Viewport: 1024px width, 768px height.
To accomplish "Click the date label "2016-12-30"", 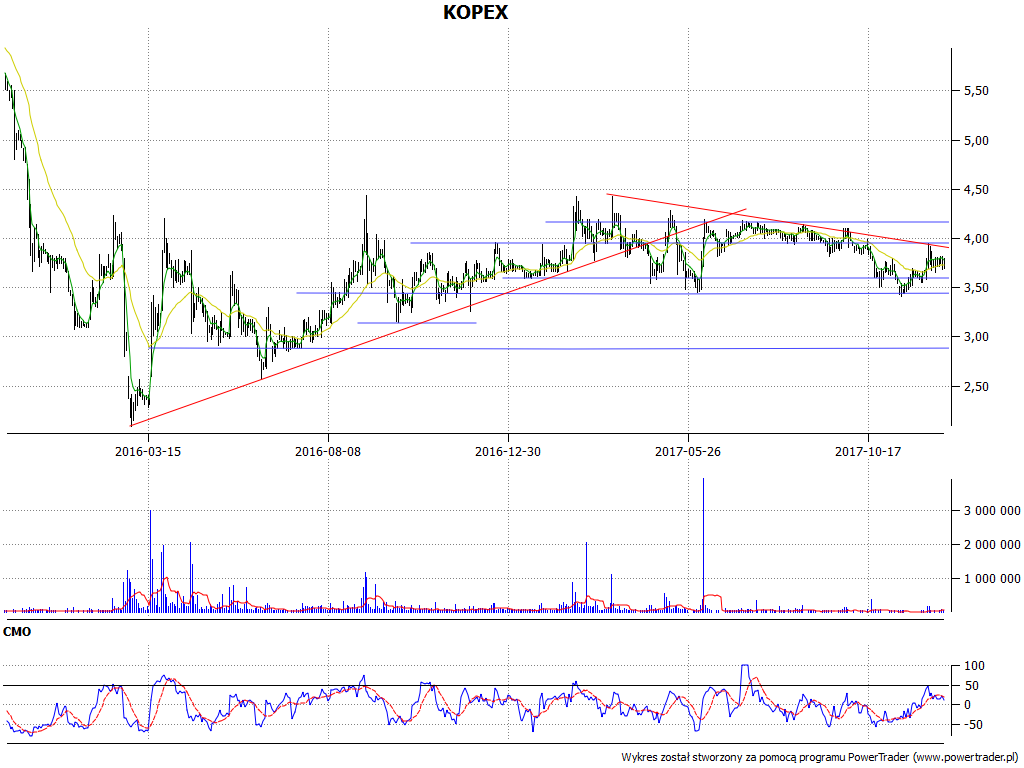I will click(x=508, y=451).
